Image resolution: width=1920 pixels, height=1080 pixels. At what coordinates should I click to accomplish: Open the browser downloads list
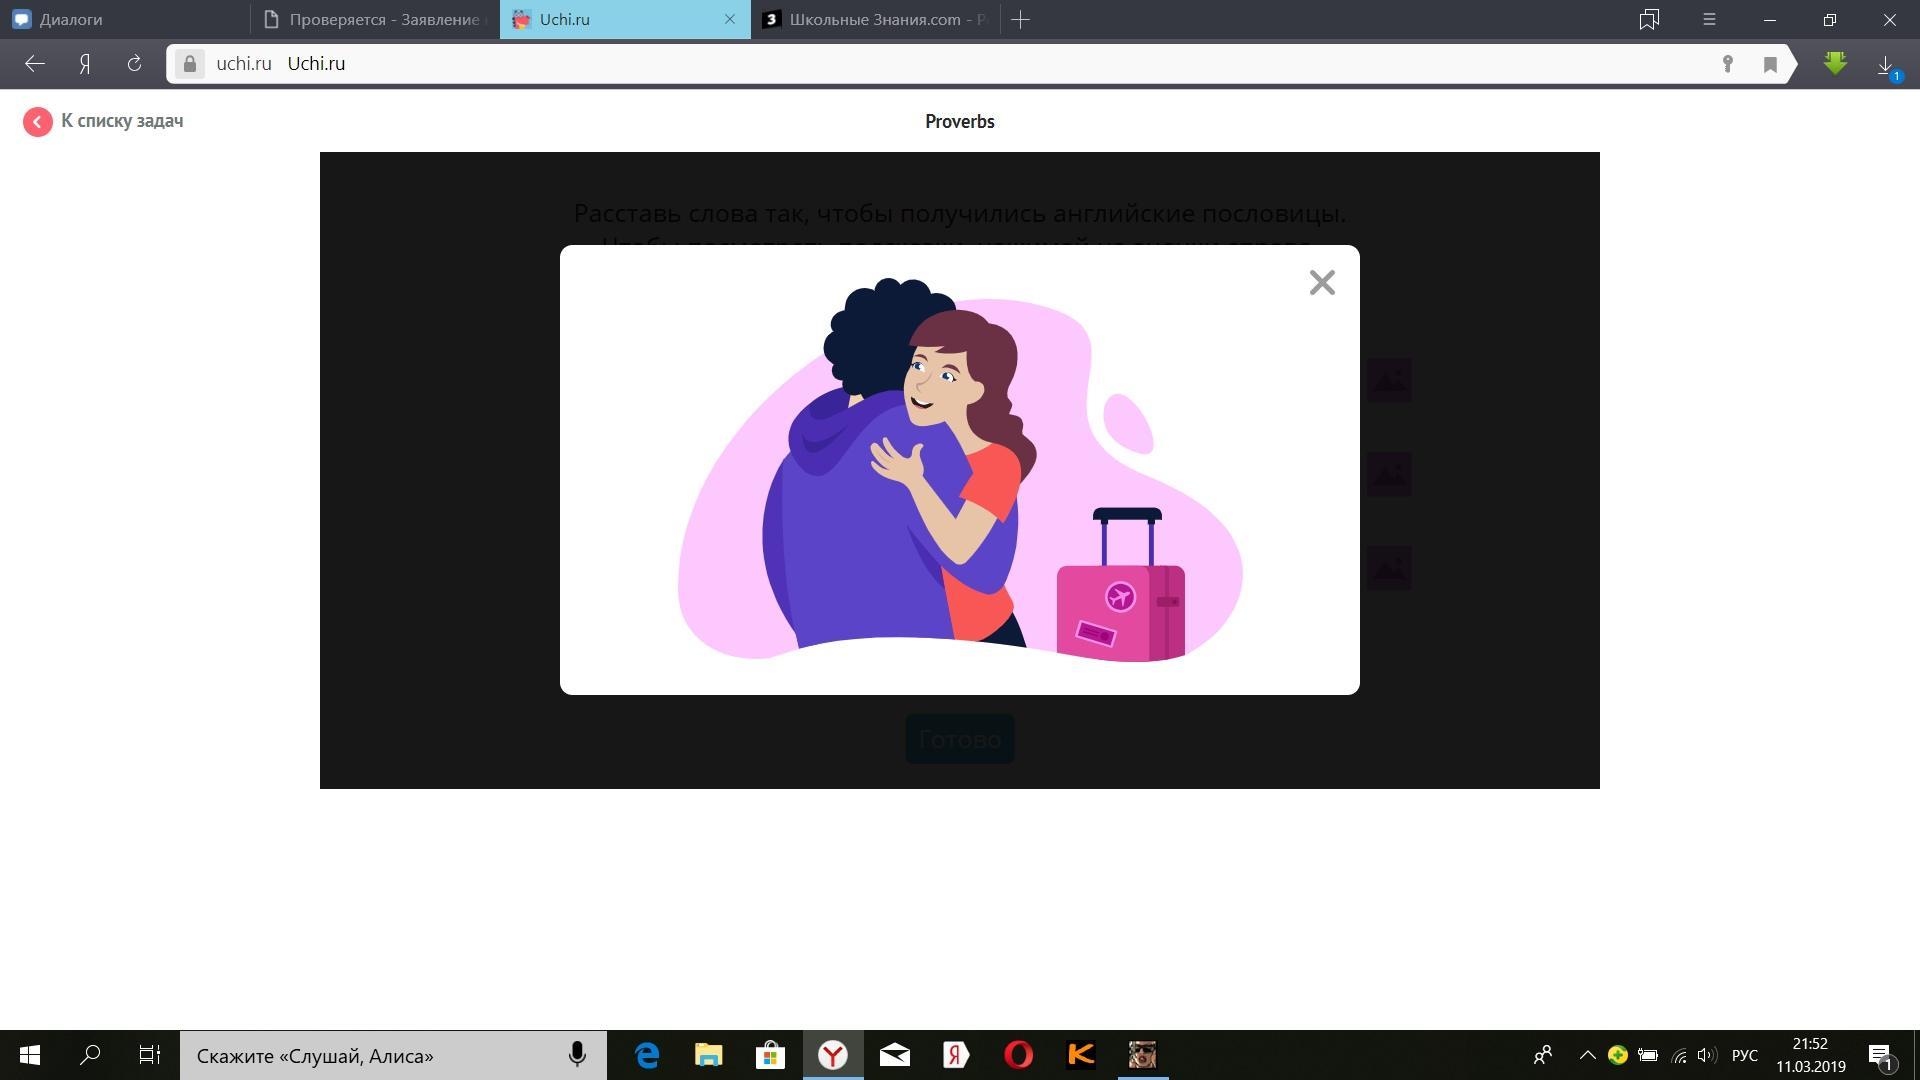pos(1886,64)
